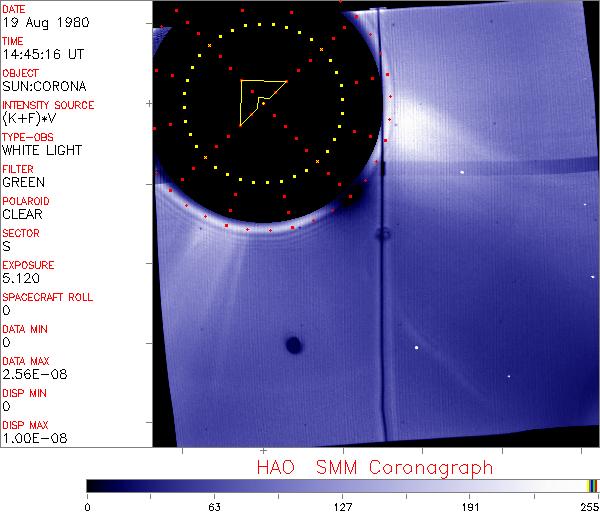The image size is (600, 512).
Task: Click the date value 19 Aug 1980
Action: [37, 22]
